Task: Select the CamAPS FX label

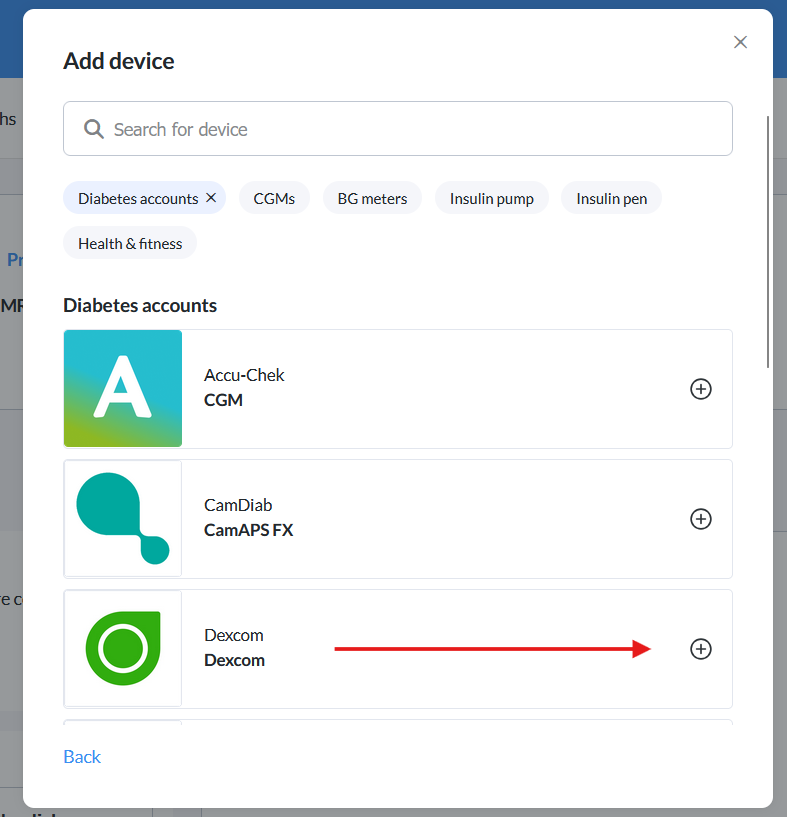Action: [249, 530]
